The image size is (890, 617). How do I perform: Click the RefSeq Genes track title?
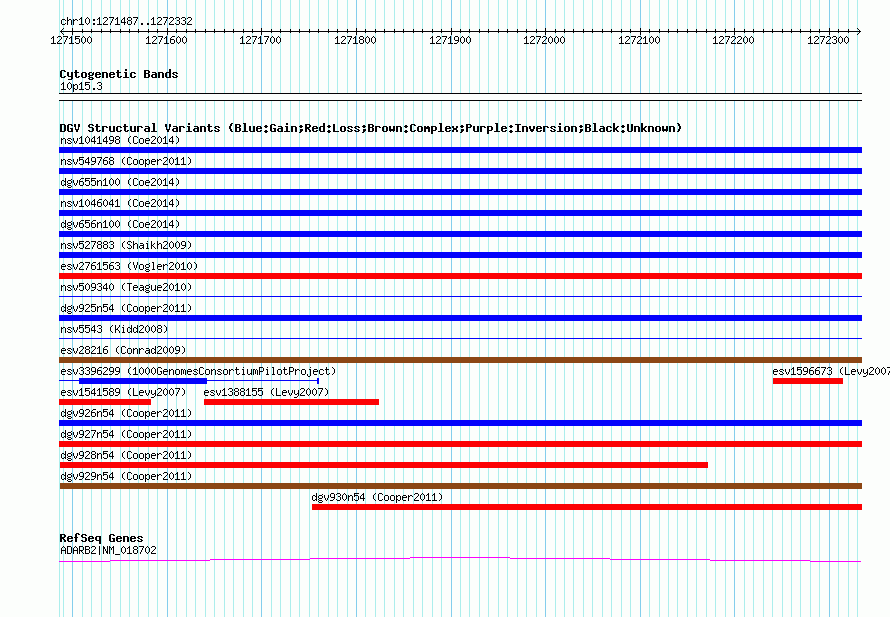pyautogui.click(x=101, y=538)
